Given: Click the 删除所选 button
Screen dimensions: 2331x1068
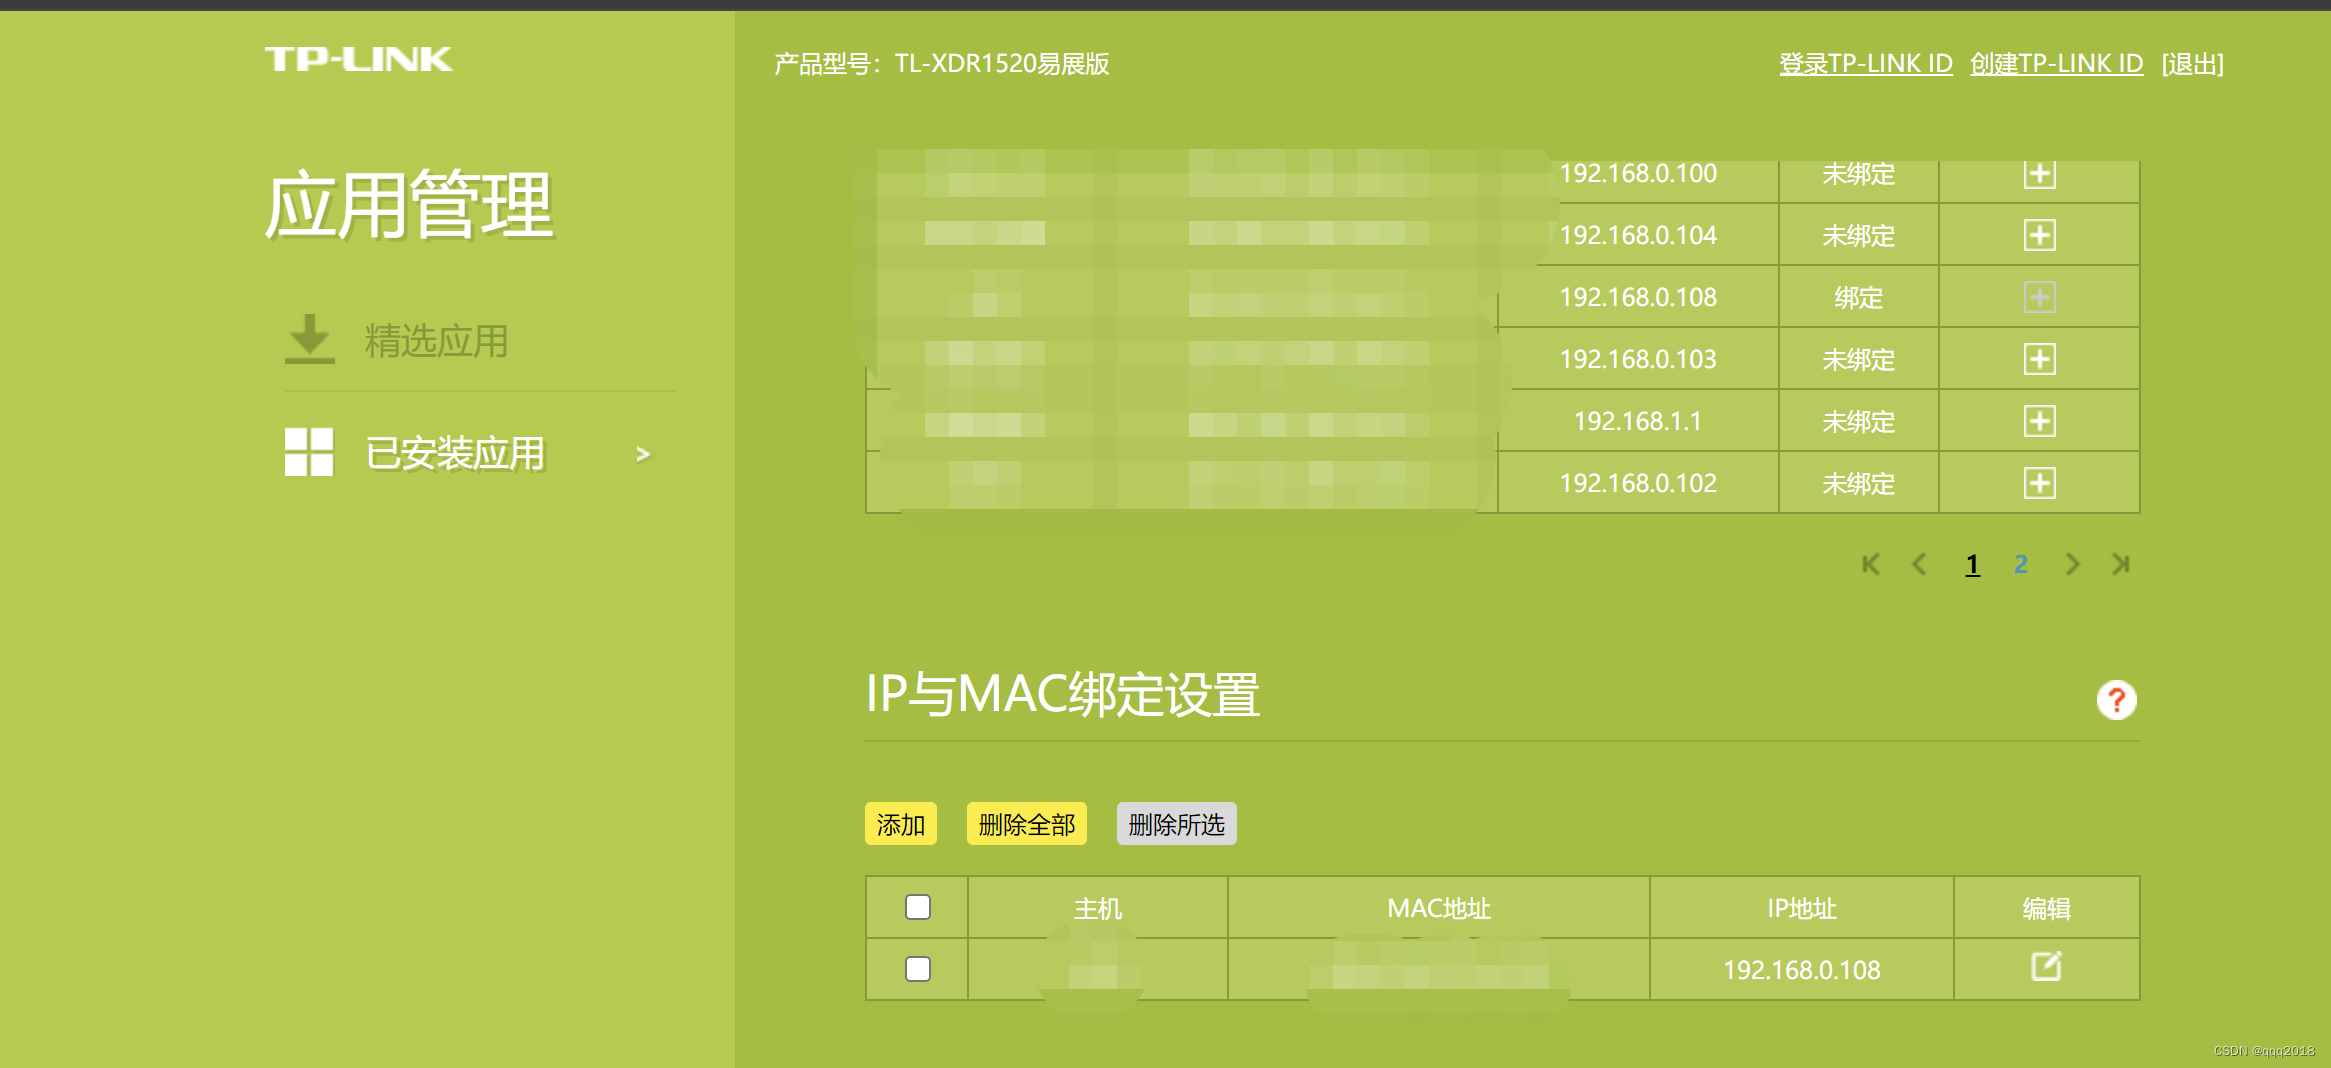Looking at the screenshot, I should tap(1177, 824).
